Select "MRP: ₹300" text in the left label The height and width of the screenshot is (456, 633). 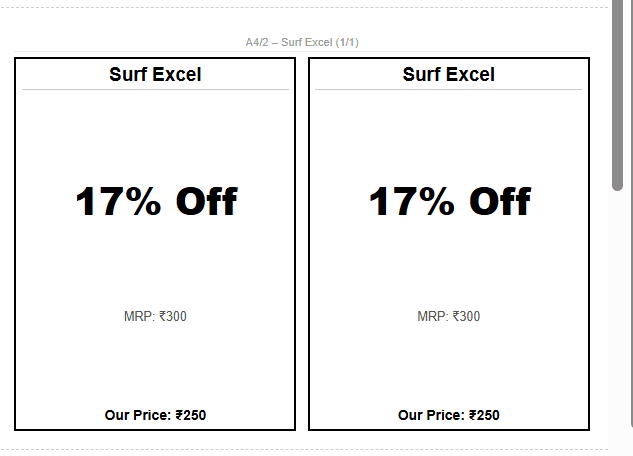[x=155, y=317]
